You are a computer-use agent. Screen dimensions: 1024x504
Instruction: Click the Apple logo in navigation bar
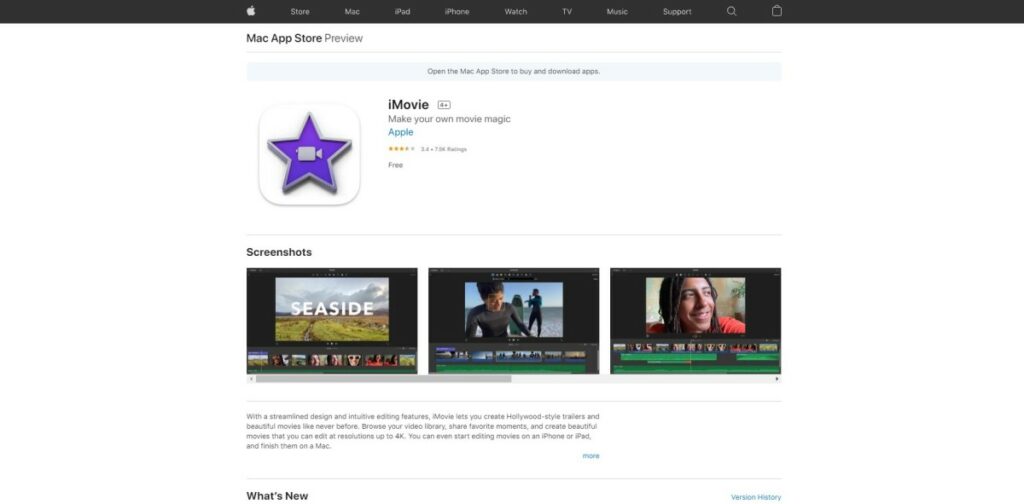click(251, 10)
